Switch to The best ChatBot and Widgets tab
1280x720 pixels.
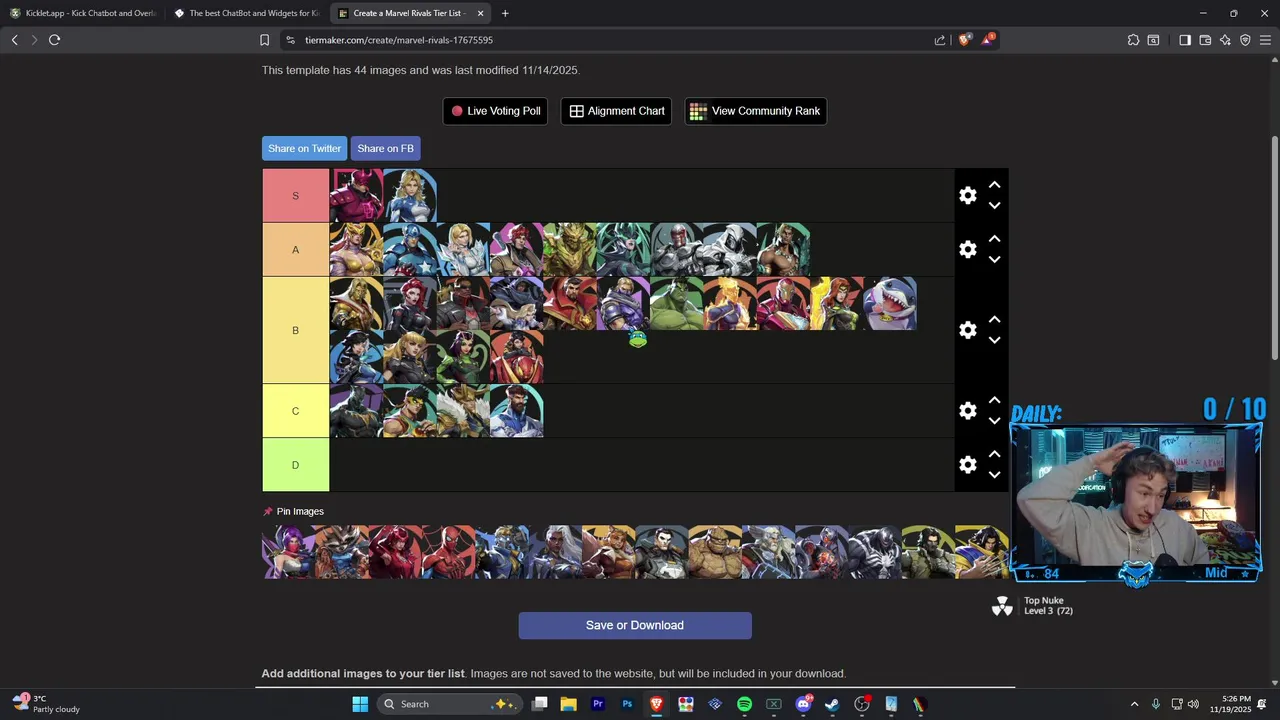point(246,13)
